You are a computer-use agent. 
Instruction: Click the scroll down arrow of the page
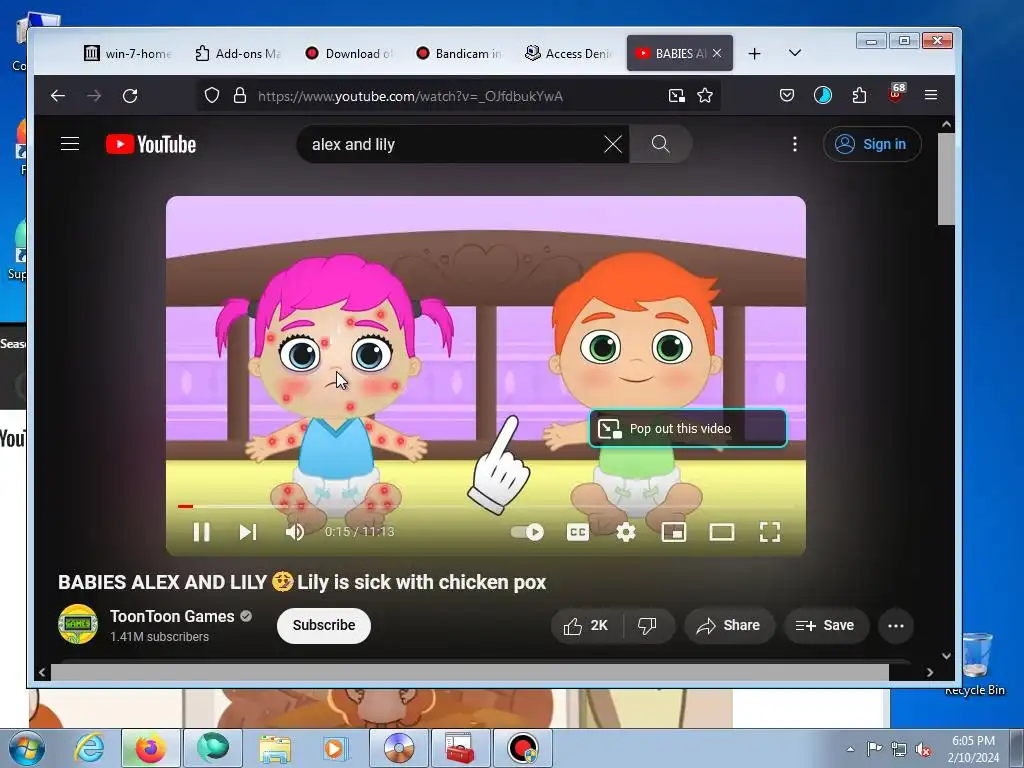click(x=946, y=656)
